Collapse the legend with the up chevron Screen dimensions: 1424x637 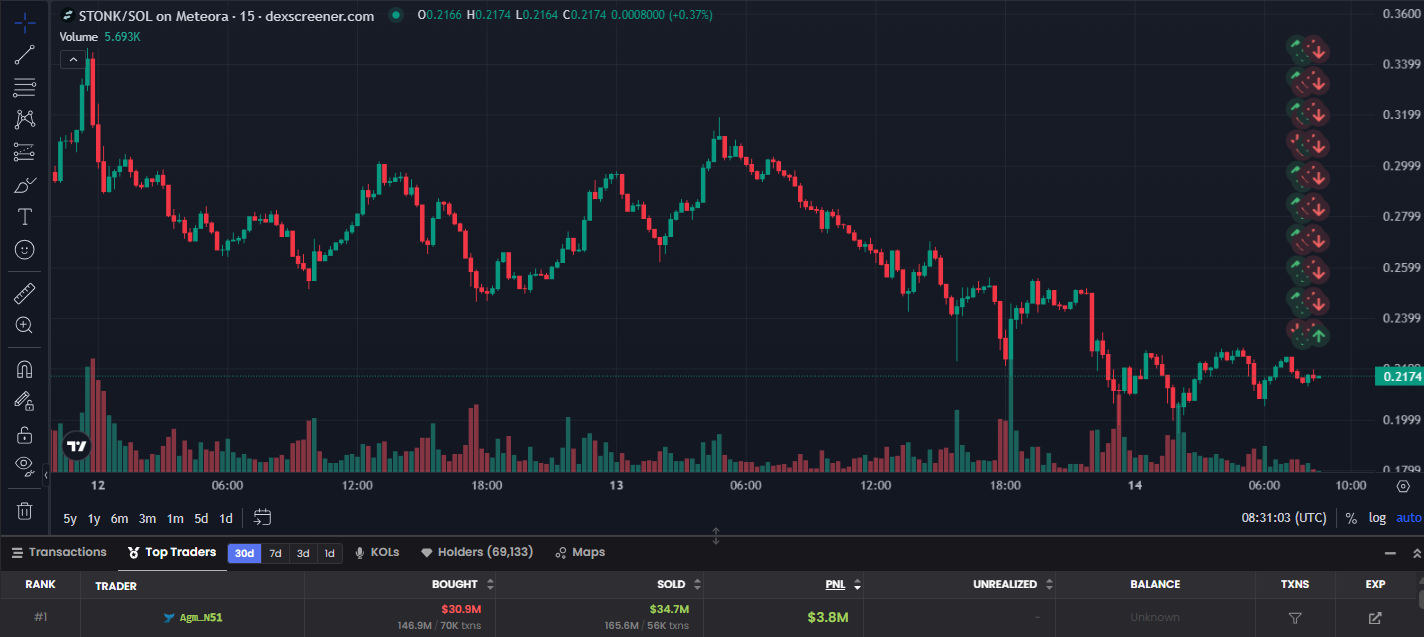73,60
